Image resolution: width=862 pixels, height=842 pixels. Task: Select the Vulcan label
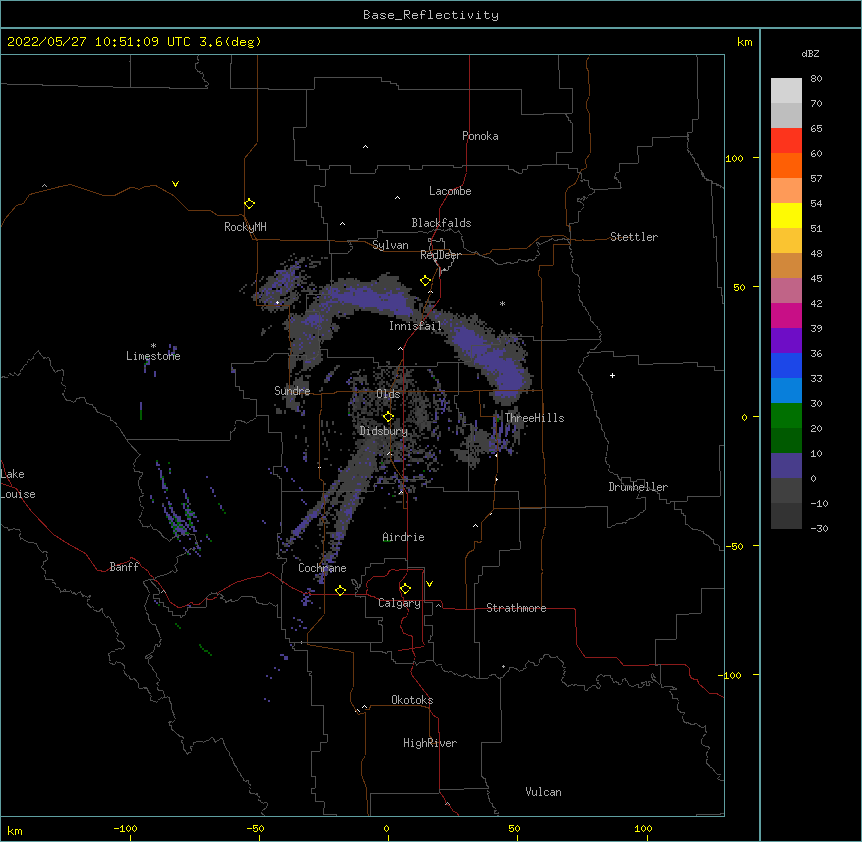click(543, 792)
